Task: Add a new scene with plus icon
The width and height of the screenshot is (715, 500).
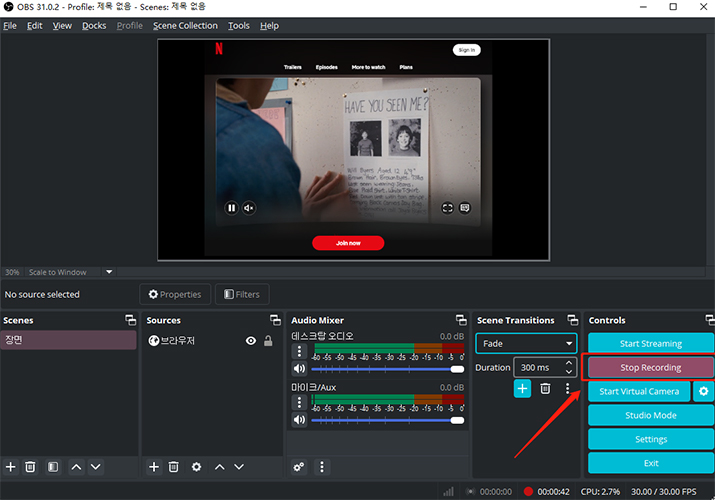Action: pyautogui.click(x=10, y=467)
